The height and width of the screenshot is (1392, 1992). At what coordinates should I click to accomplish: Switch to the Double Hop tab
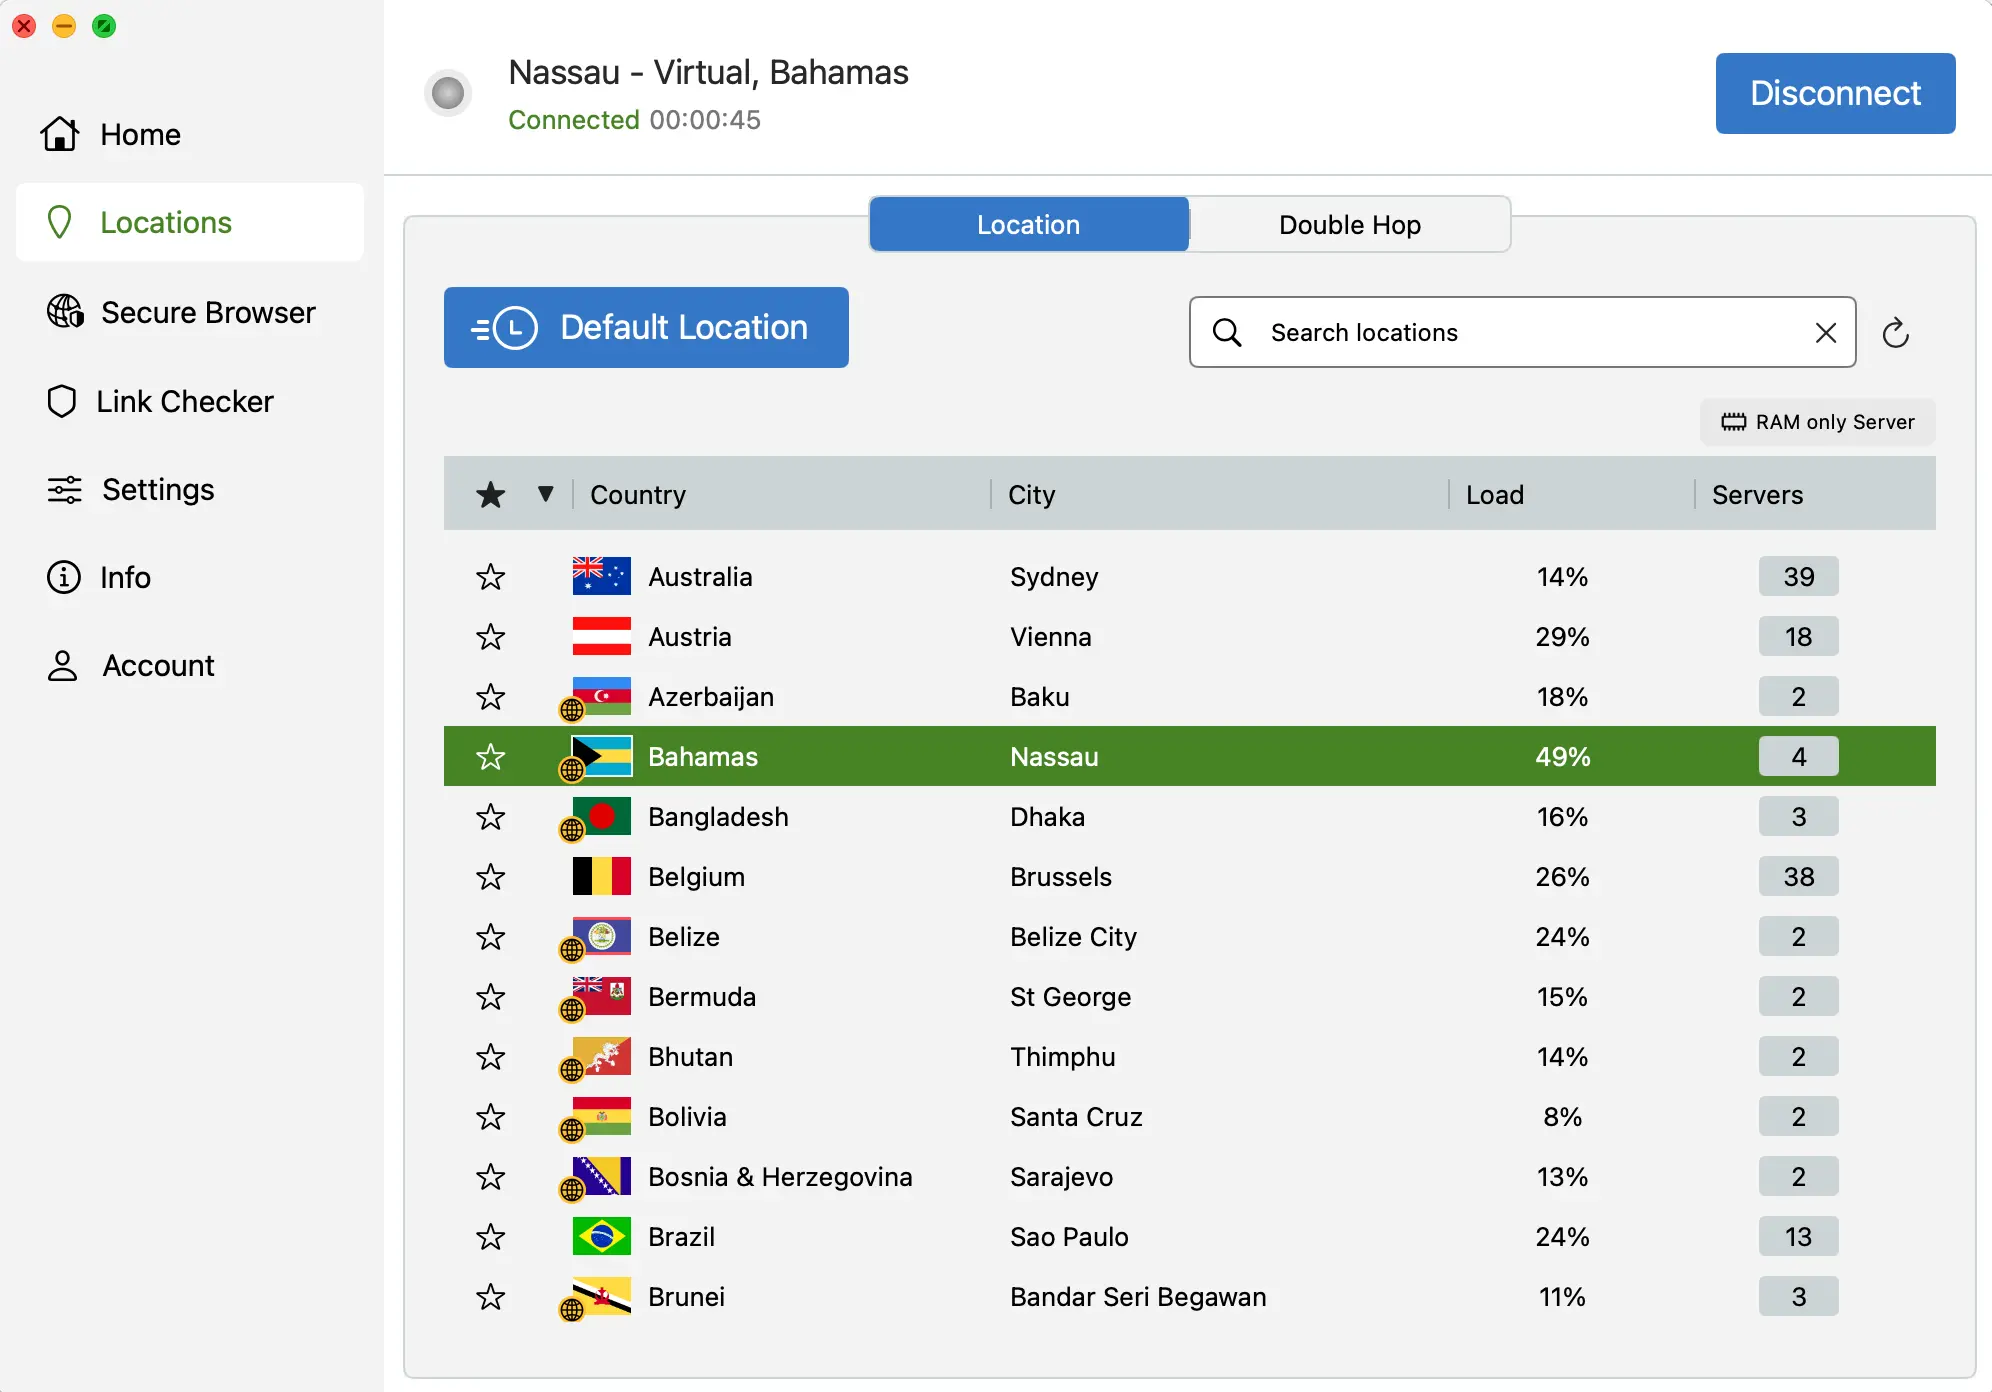point(1348,224)
